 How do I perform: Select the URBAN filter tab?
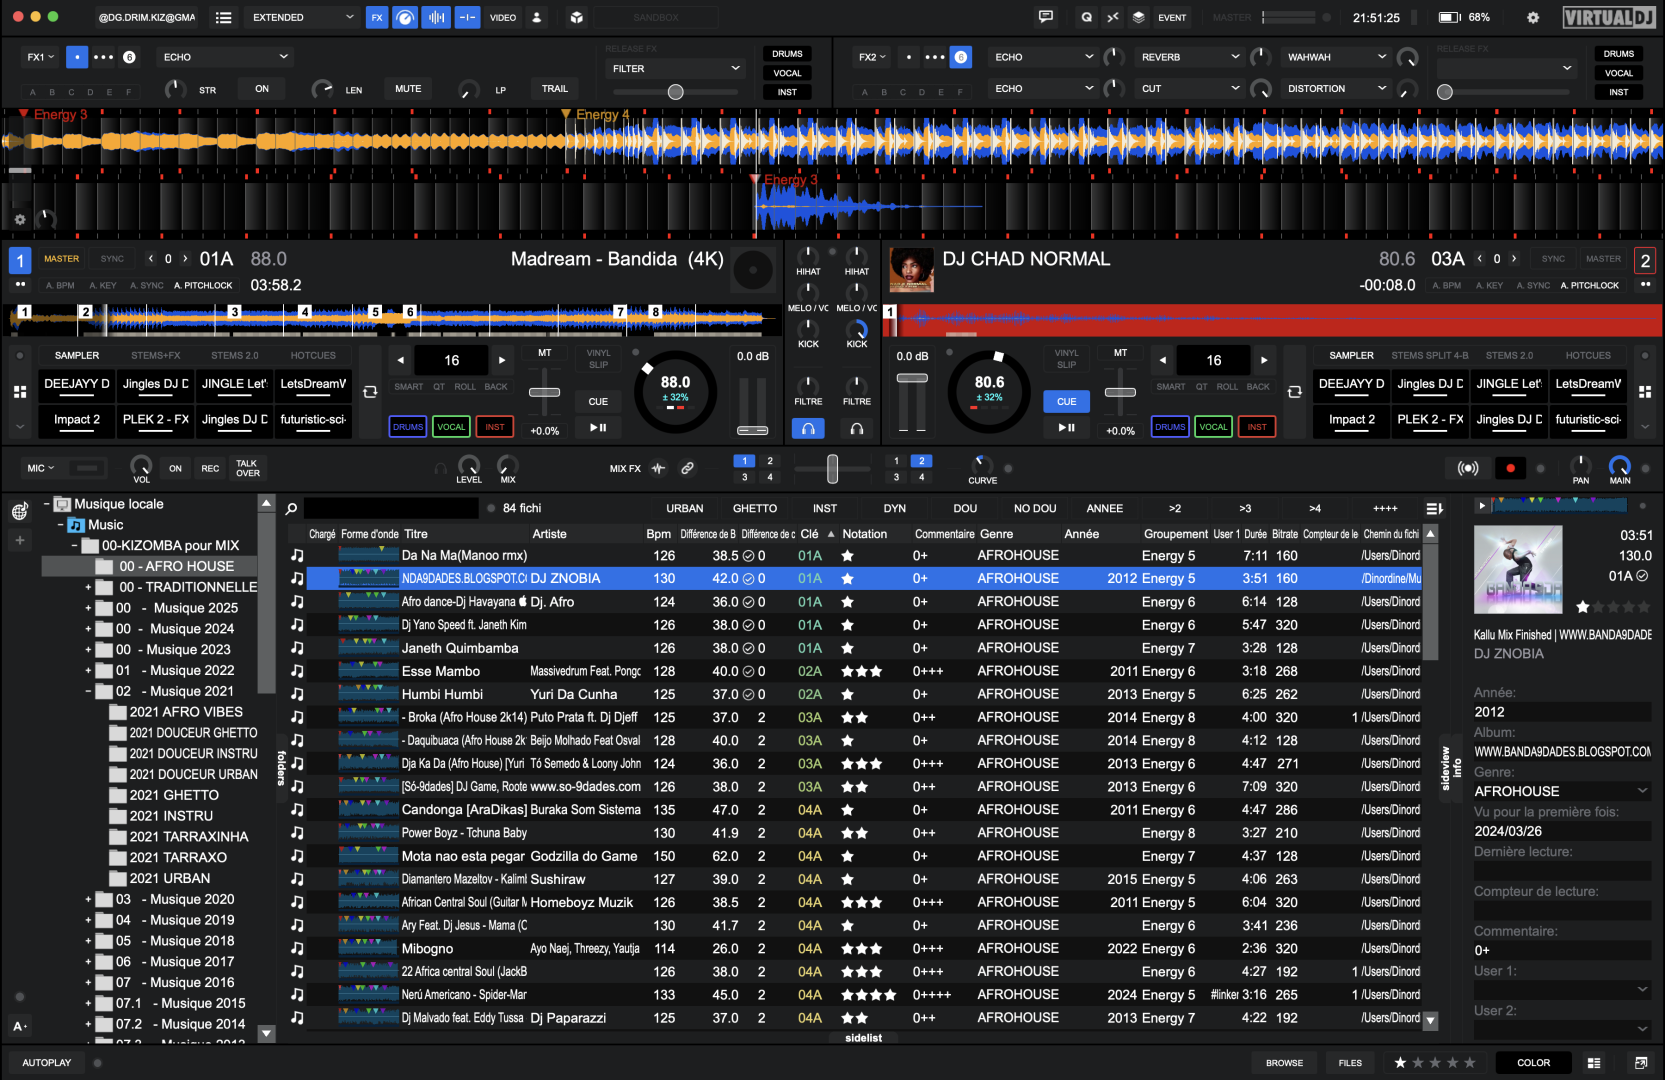point(685,509)
